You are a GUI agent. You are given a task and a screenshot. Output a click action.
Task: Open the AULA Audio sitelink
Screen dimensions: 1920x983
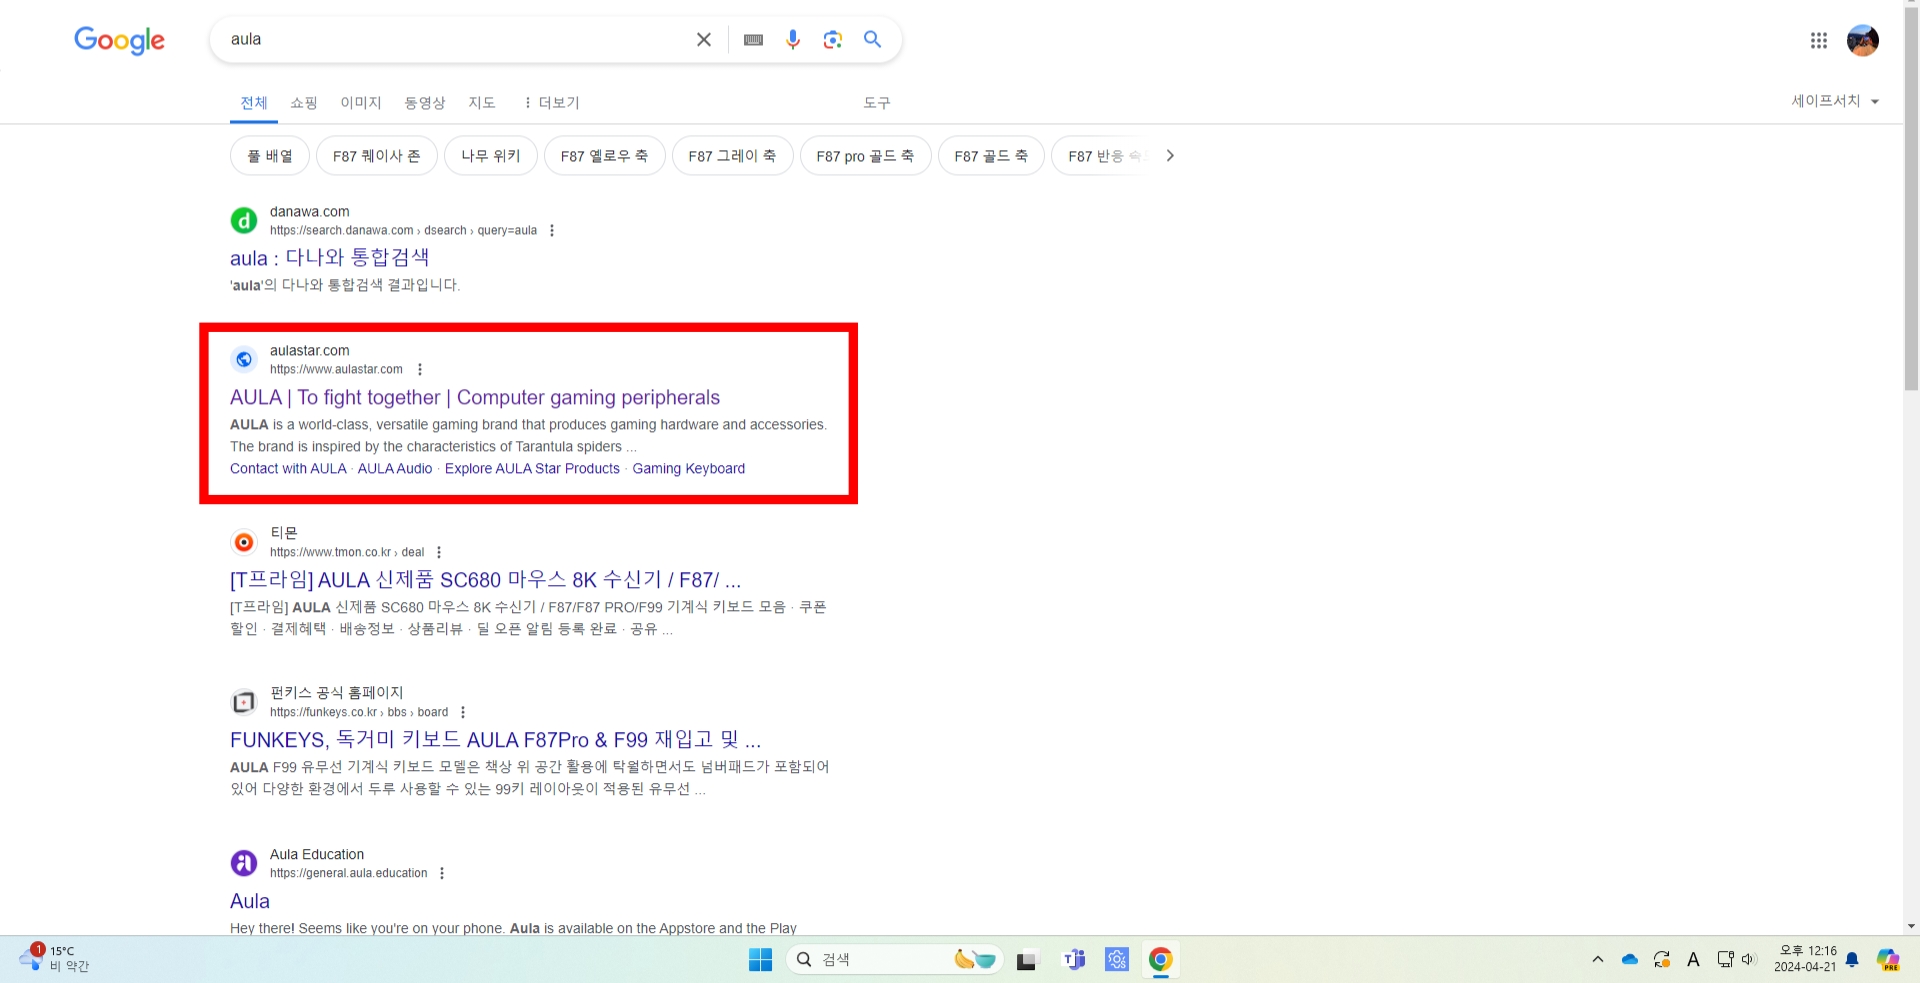395,468
